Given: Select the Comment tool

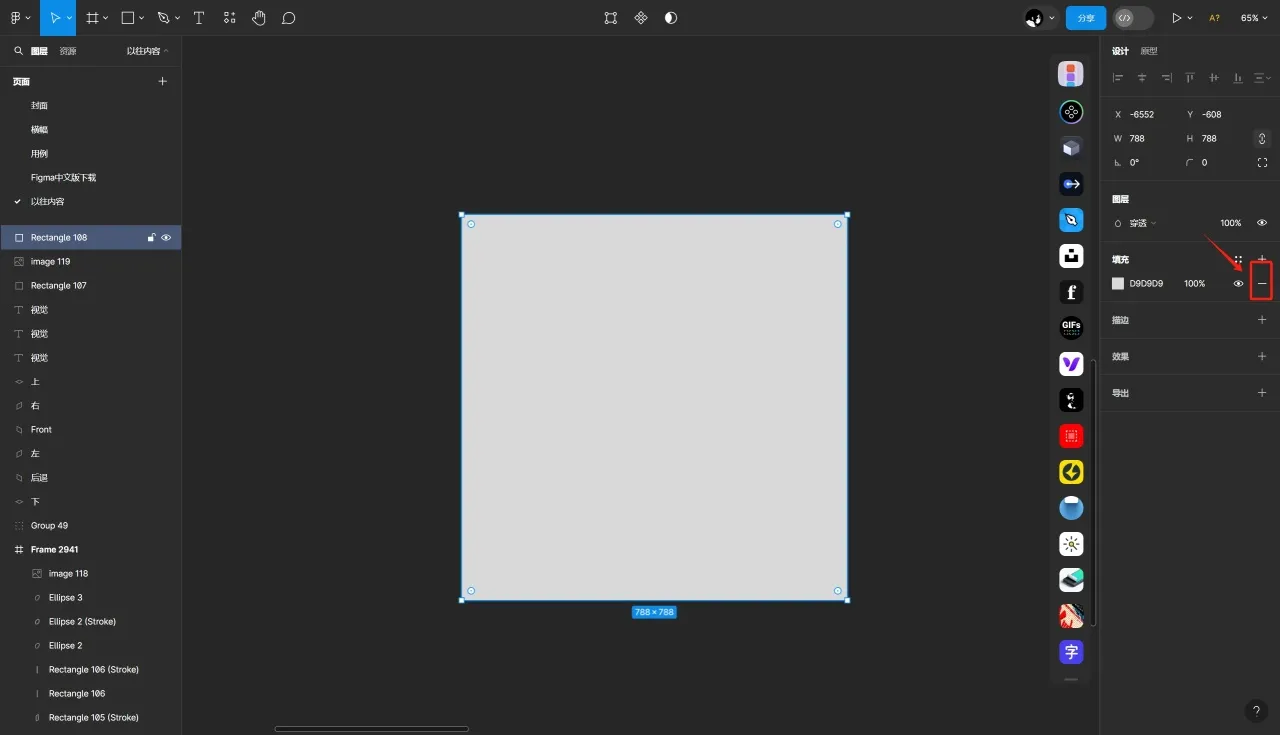Looking at the screenshot, I should 289,18.
